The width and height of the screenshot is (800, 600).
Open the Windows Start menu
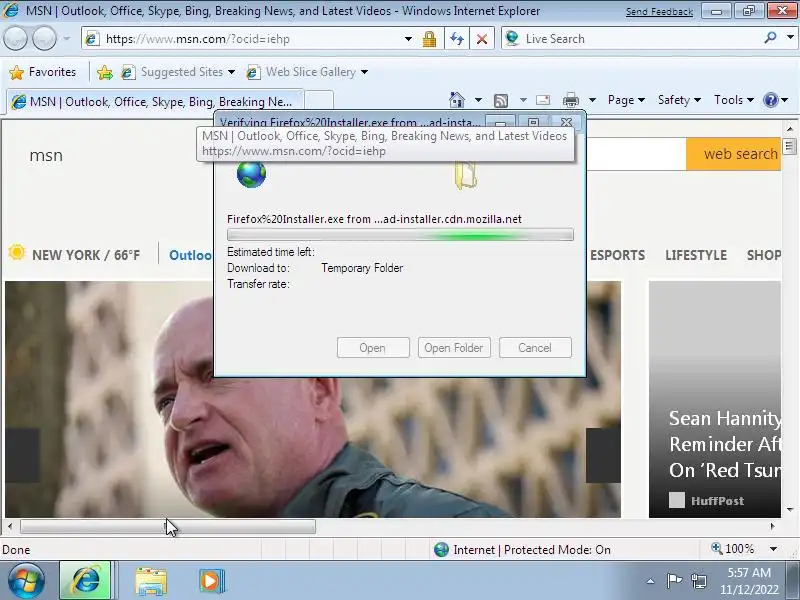click(26, 580)
